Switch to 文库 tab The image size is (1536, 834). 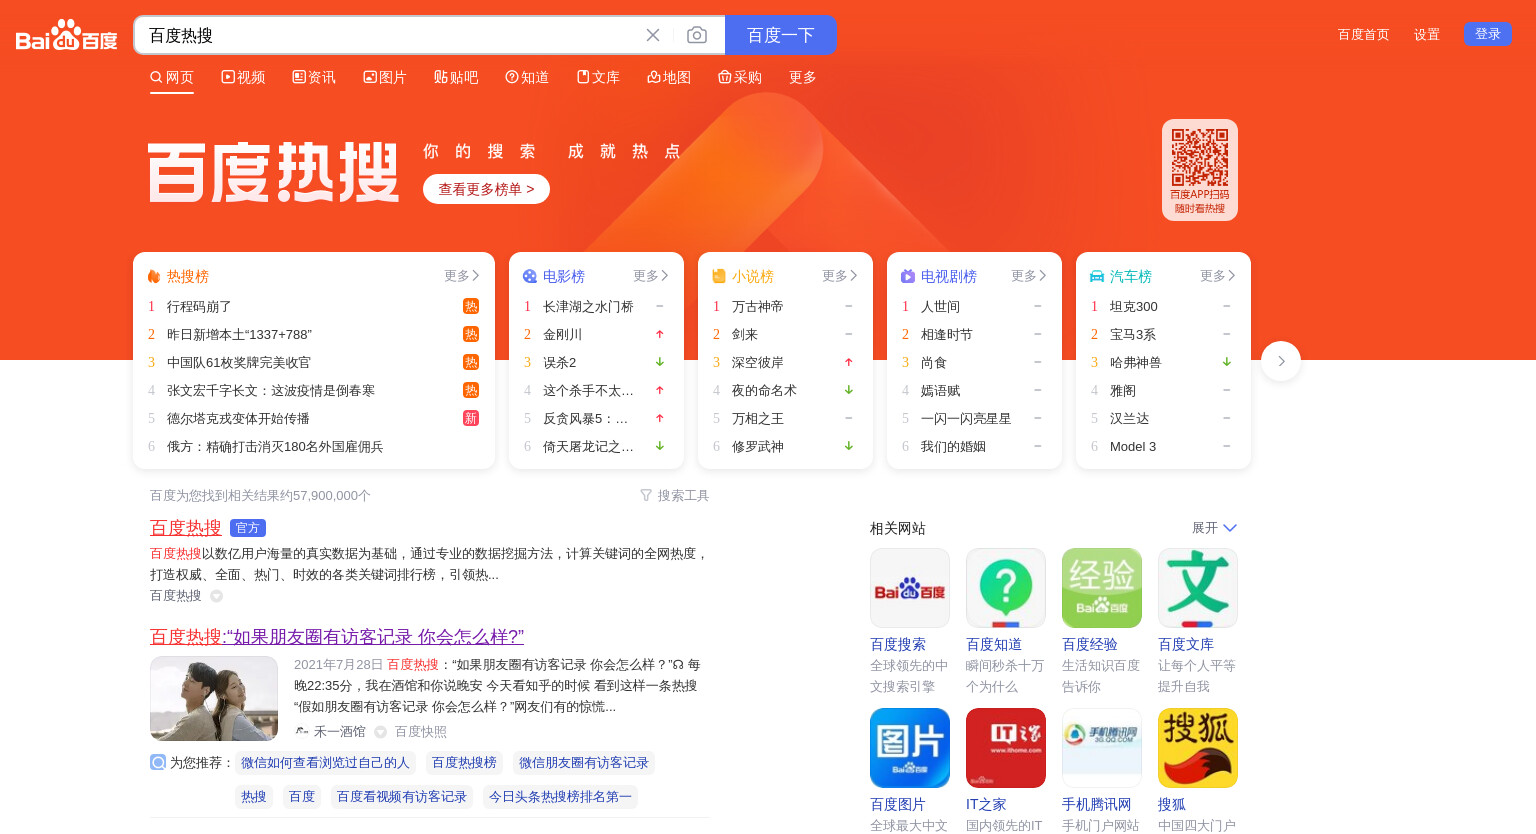[598, 77]
